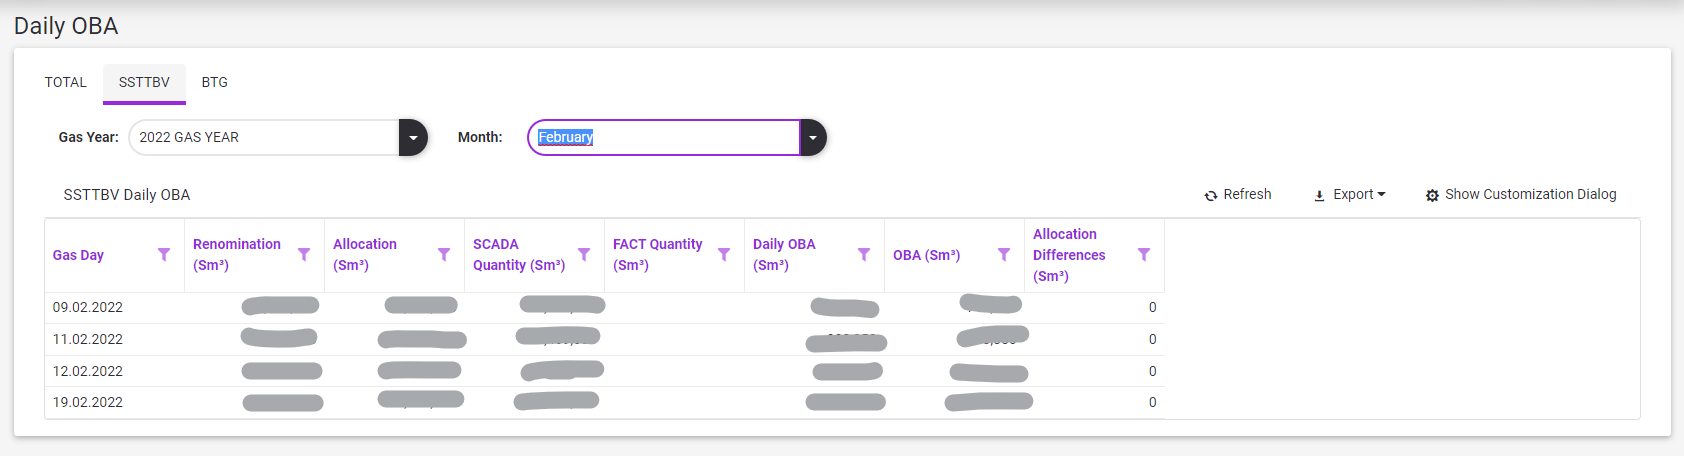
Task: Click the Gas Day column filter icon
Action: [x=164, y=255]
